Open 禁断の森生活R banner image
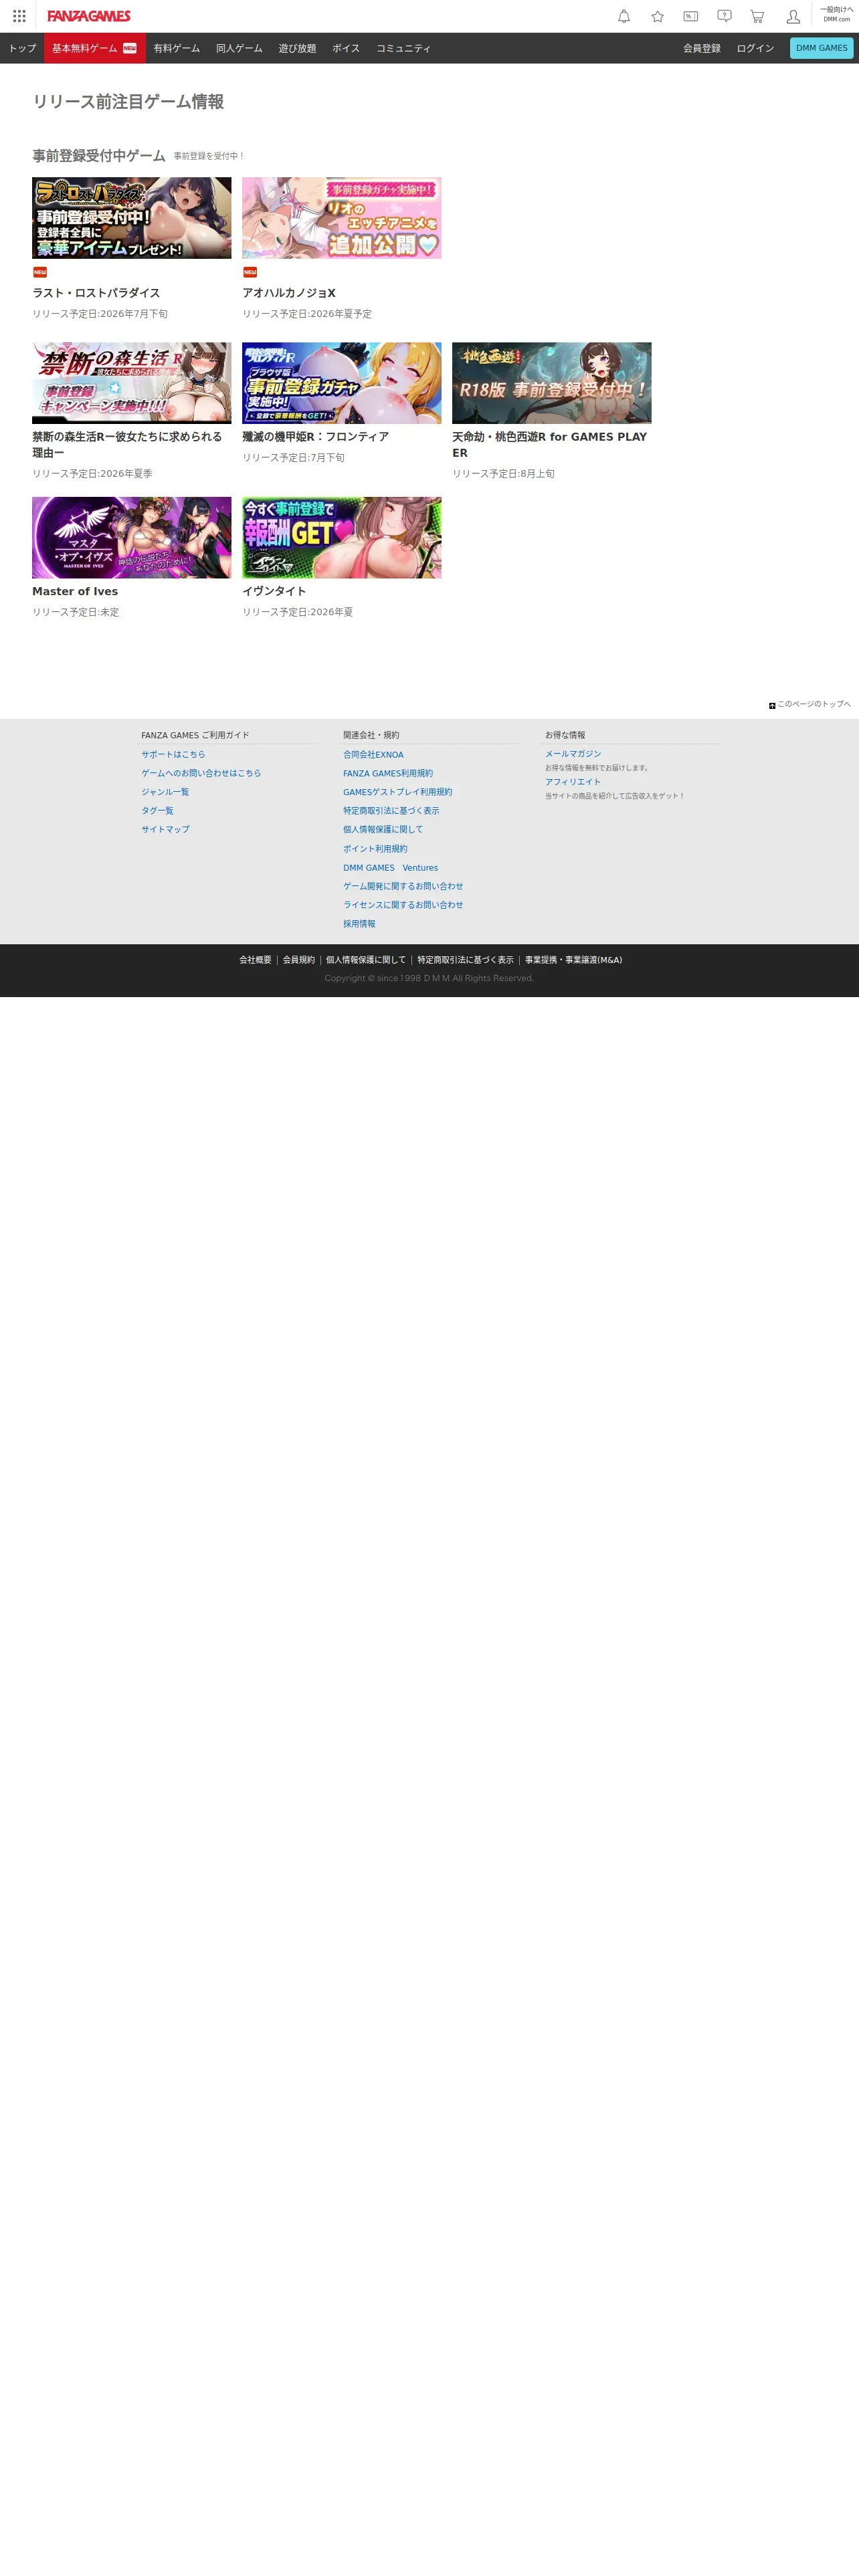 [132, 383]
